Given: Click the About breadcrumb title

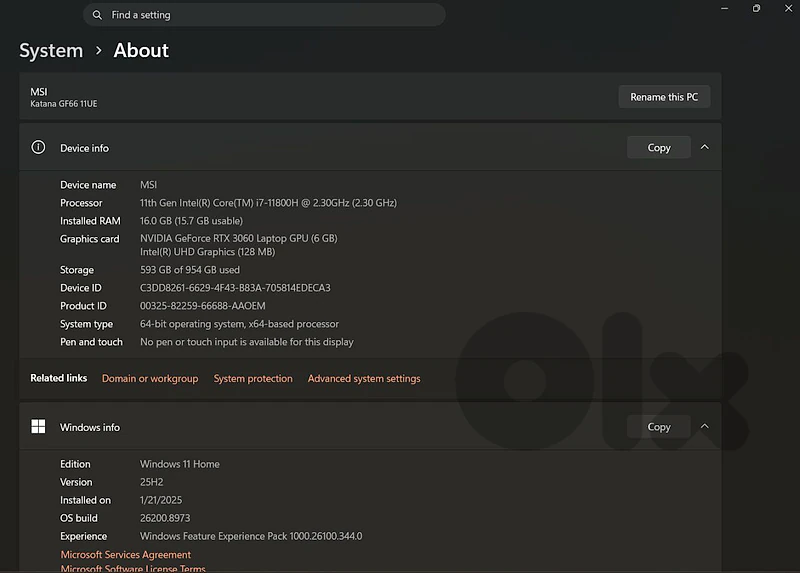Looking at the screenshot, I should click(x=141, y=51).
